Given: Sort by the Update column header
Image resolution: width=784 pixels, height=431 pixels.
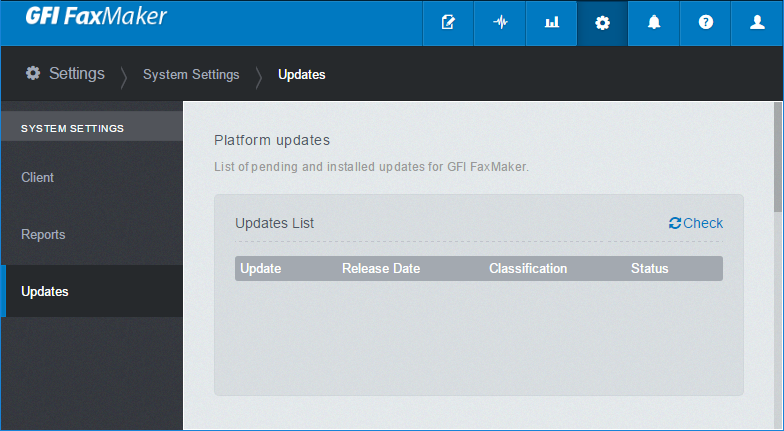Looking at the screenshot, I should pos(260,268).
